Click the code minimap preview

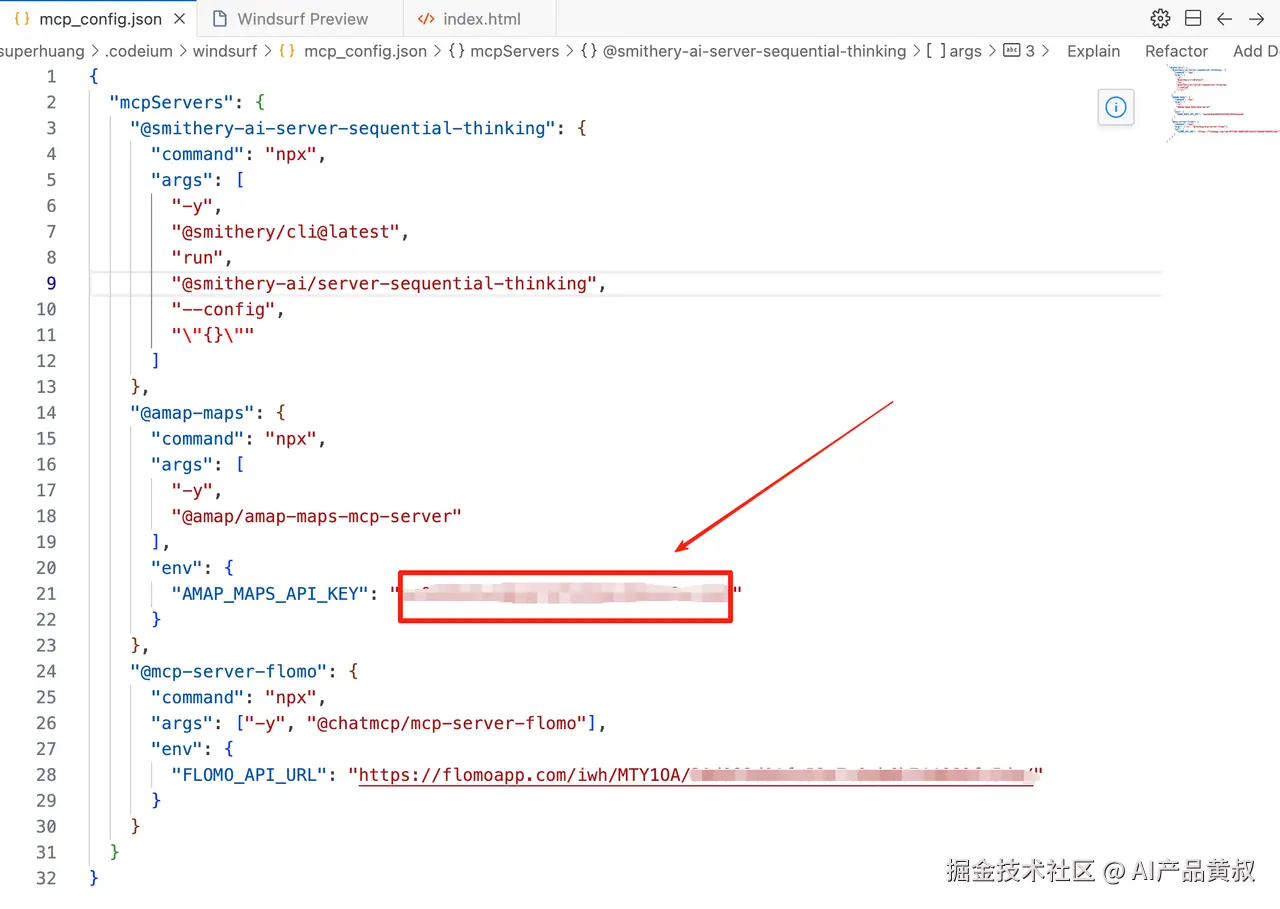1222,104
